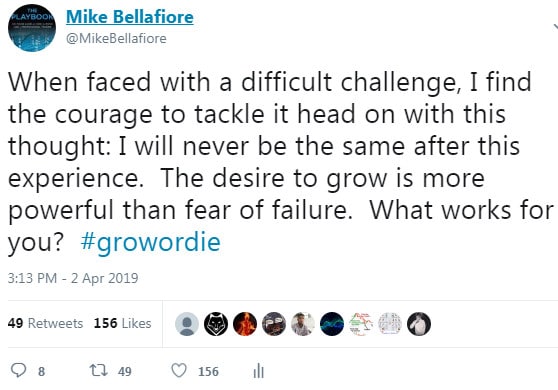
Task: Open the default gray silhouette liker avatar
Action: click(x=187, y=324)
